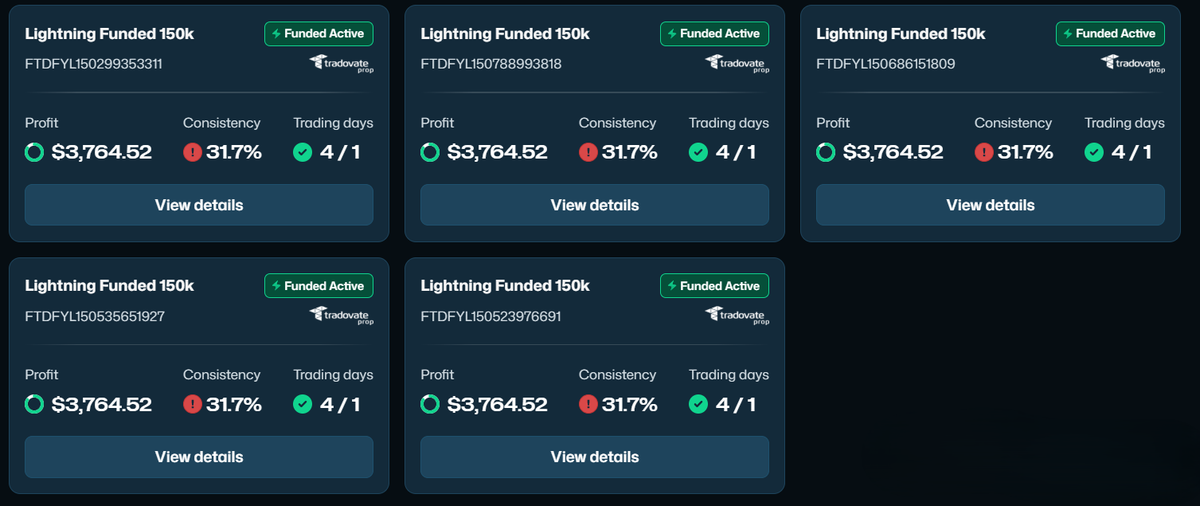Click Lightning Funded 150k title on card FTDFYL150788993818
Image resolution: width=1200 pixels, height=506 pixels.
tap(505, 33)
